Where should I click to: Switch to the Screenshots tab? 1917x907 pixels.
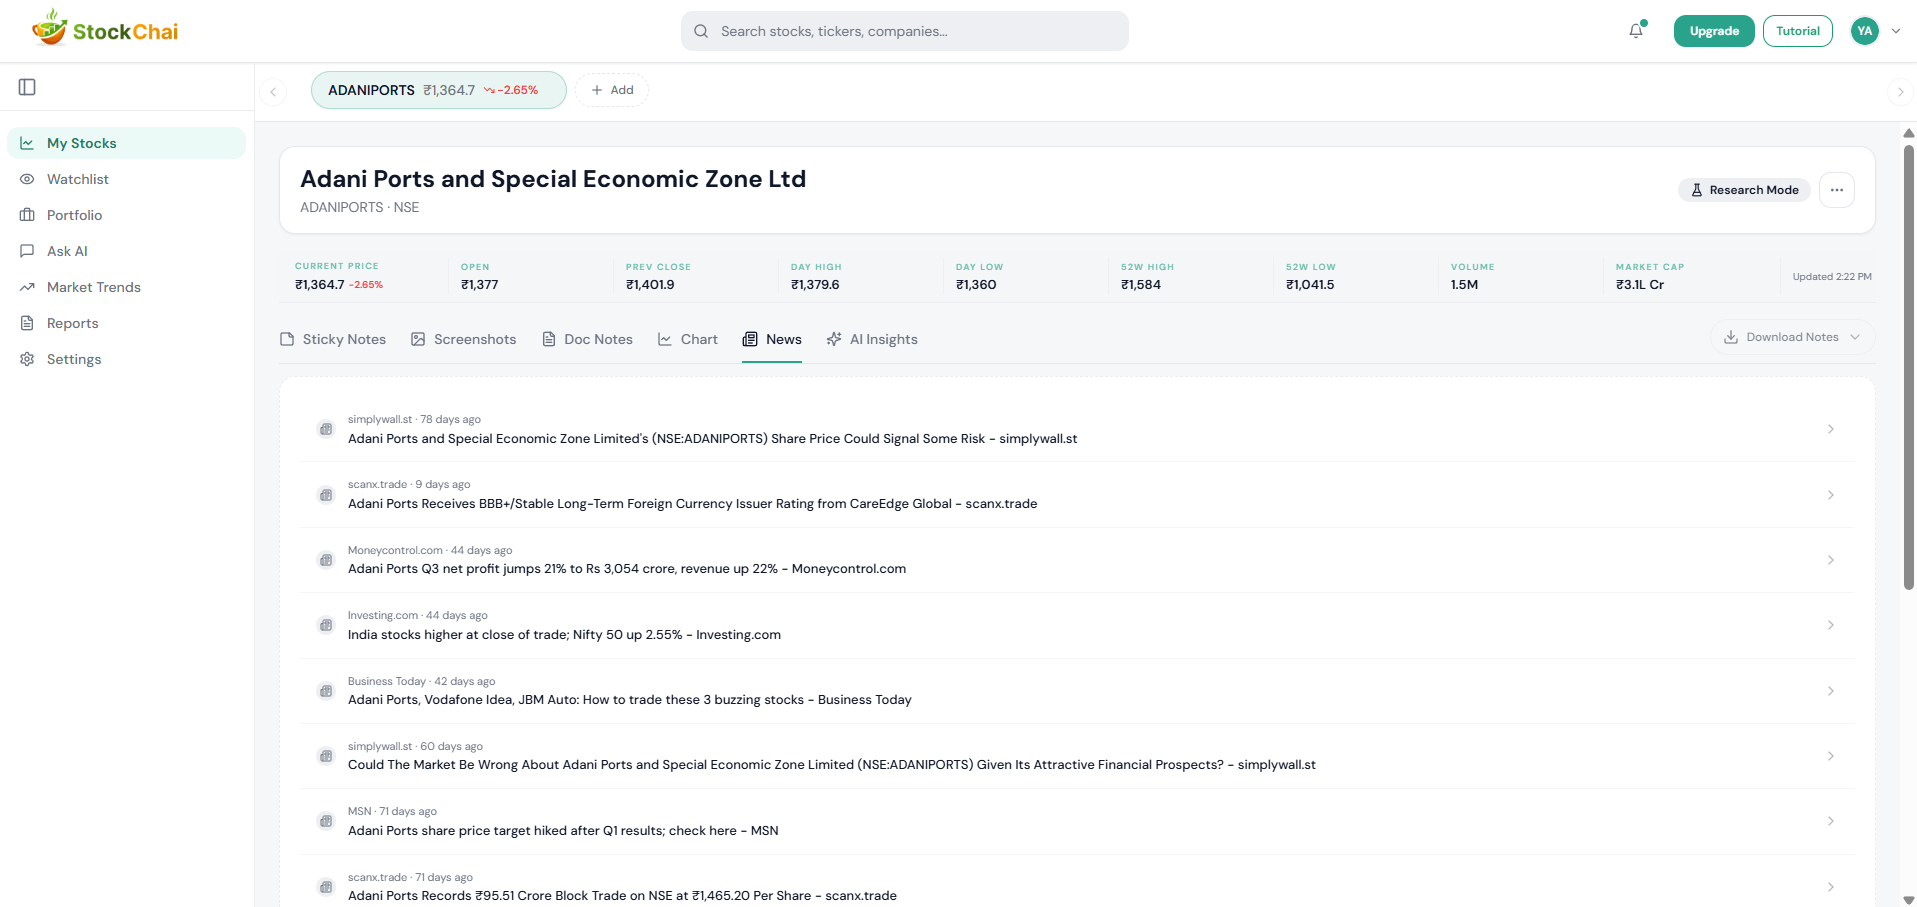click(464, 340)
